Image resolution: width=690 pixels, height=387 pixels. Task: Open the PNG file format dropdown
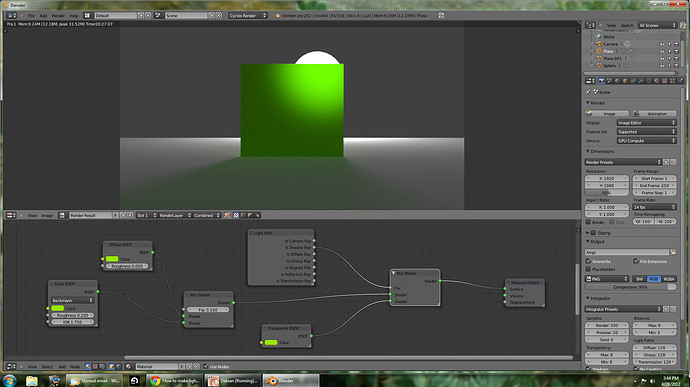(x=607, y=279)
